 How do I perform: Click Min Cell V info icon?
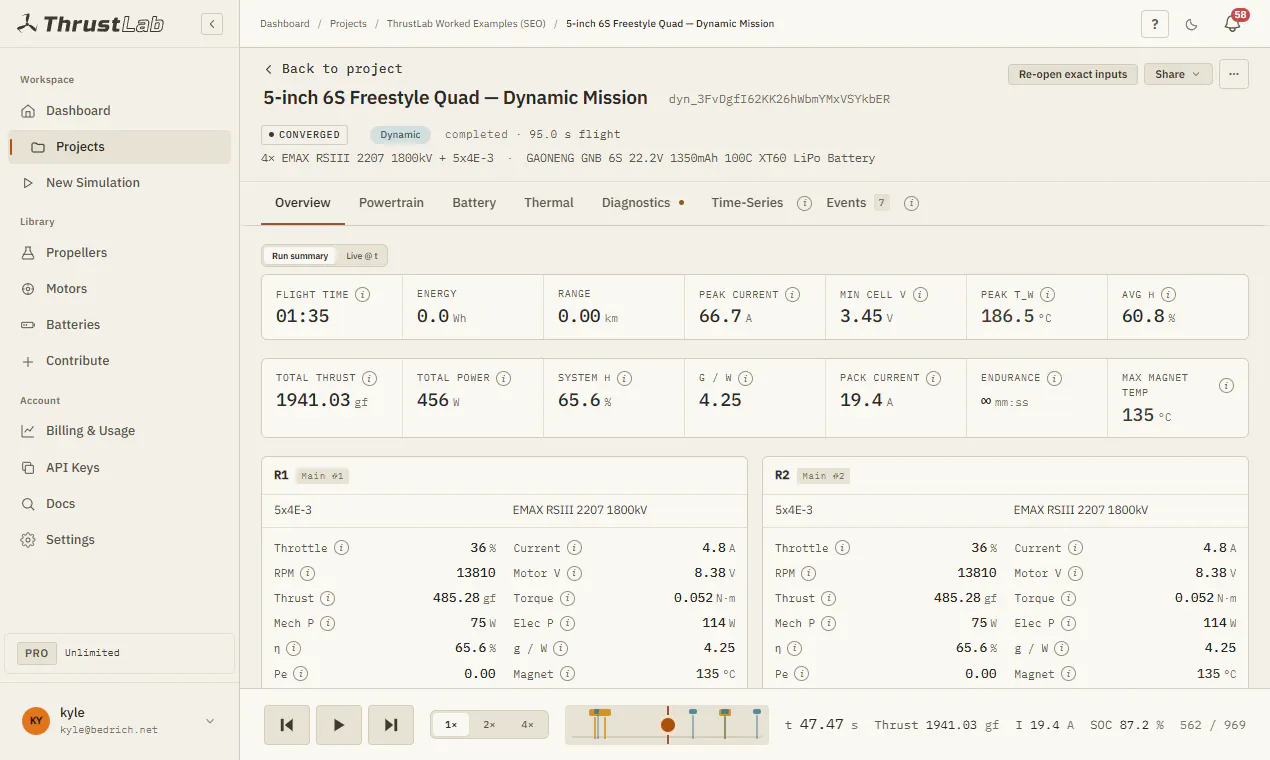tap(920, 295)
